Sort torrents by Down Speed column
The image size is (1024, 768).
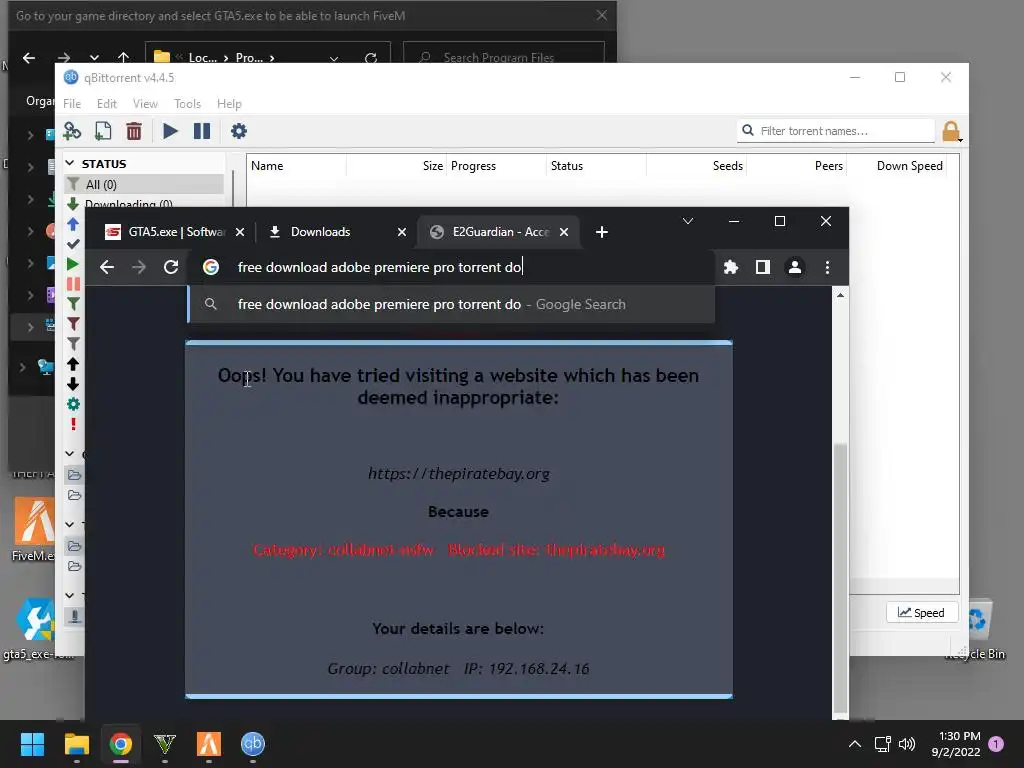click(x=897, y=166)
